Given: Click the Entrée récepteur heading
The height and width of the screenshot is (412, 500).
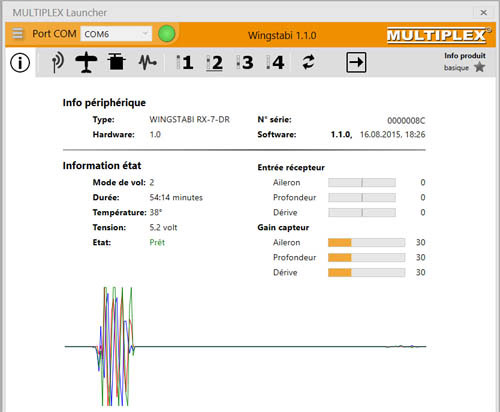Looking at the screenshot, I should tap(291, 167).
